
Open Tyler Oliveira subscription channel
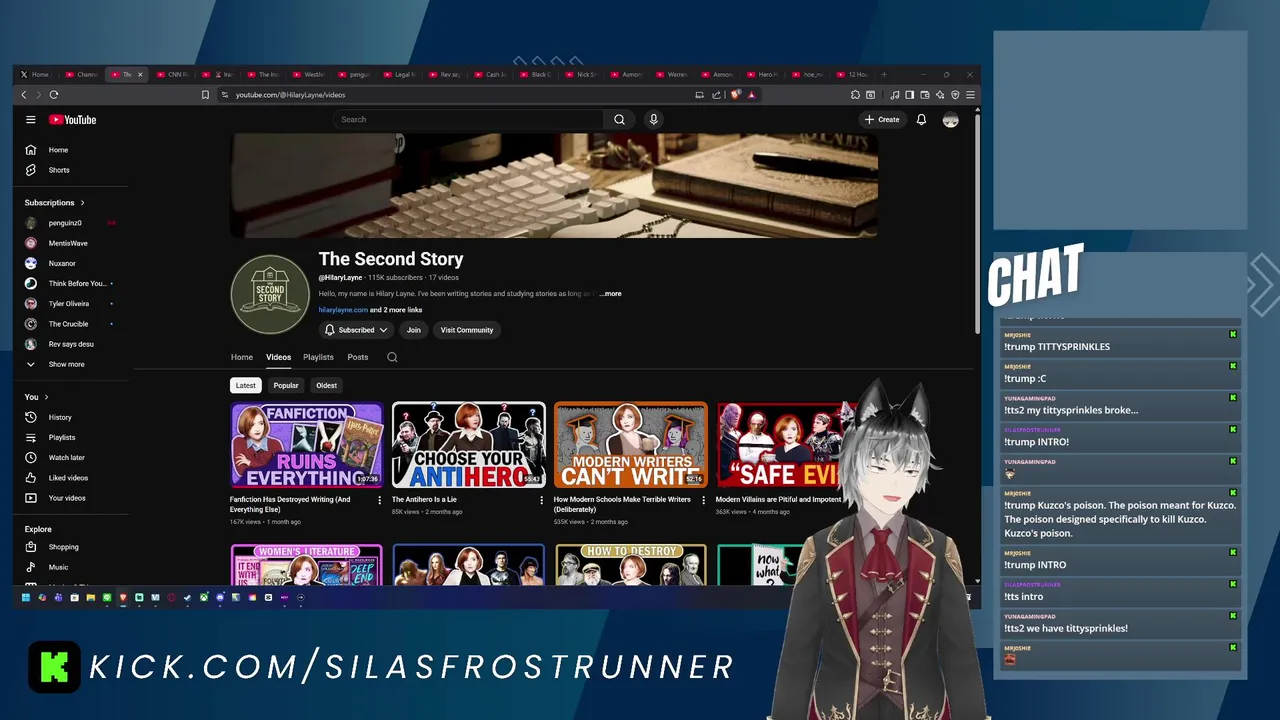(x=69, y=304)
